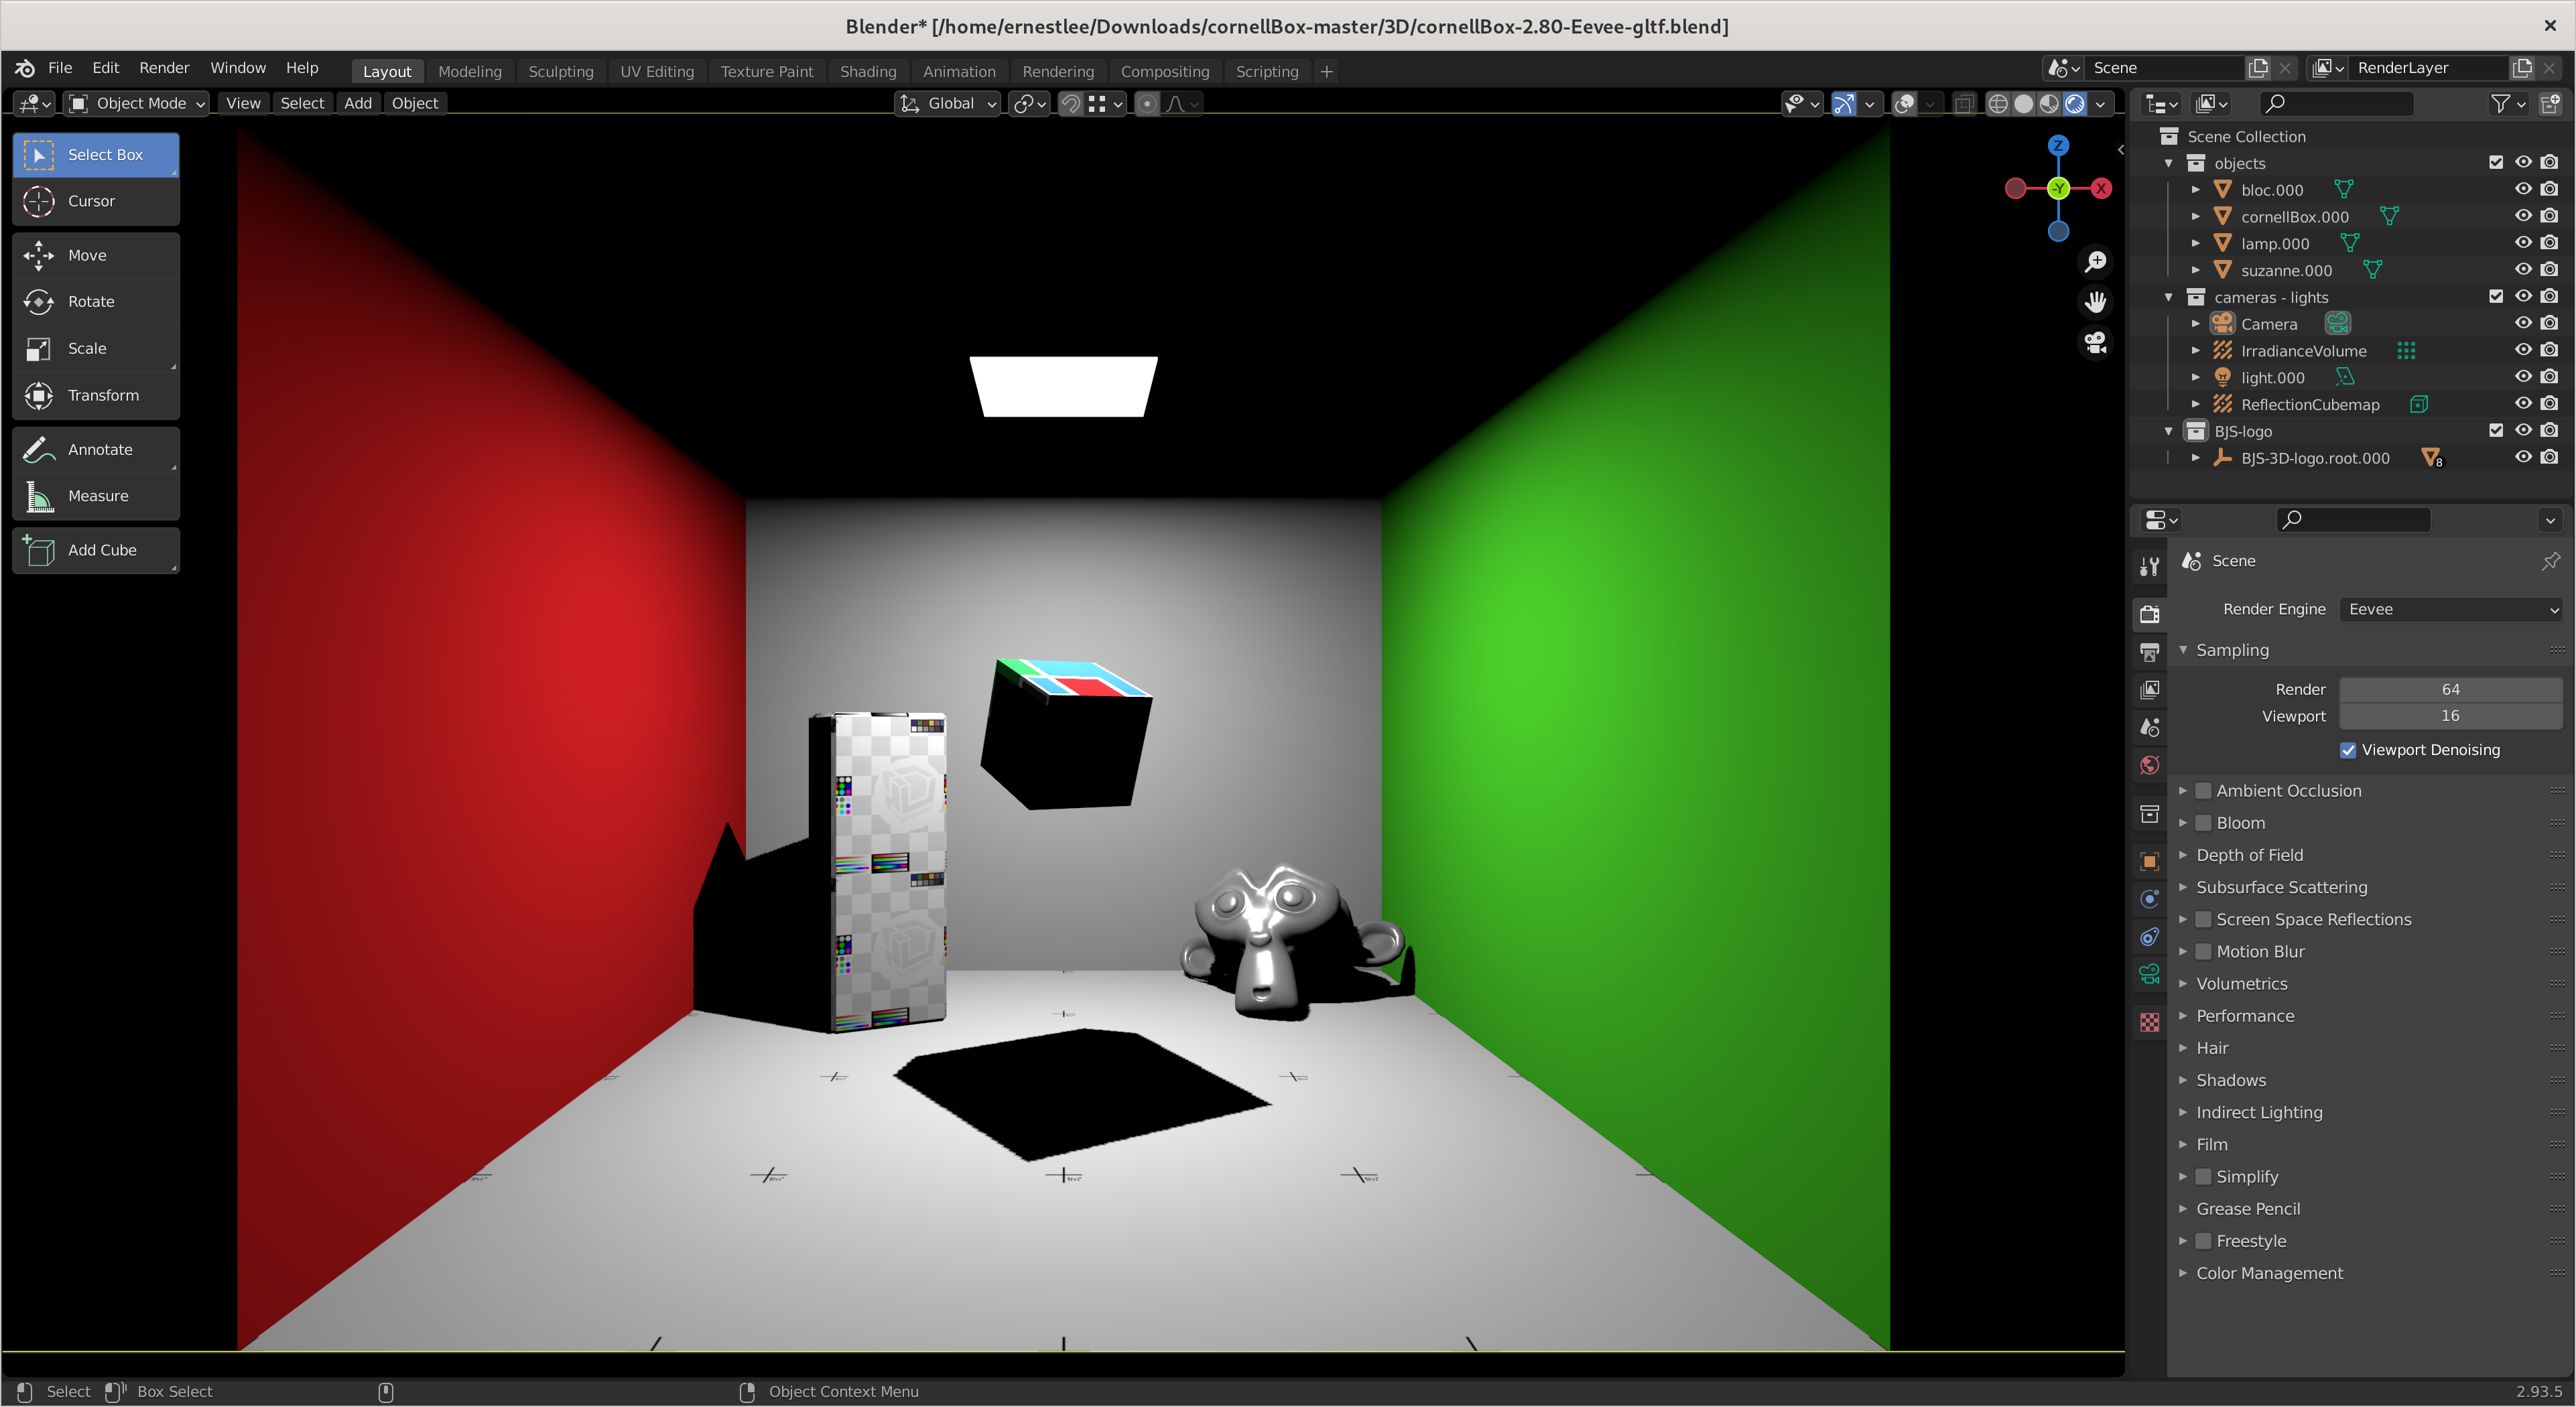Disable the Viewport Denoising checkbox

[x=2348, y=749]
